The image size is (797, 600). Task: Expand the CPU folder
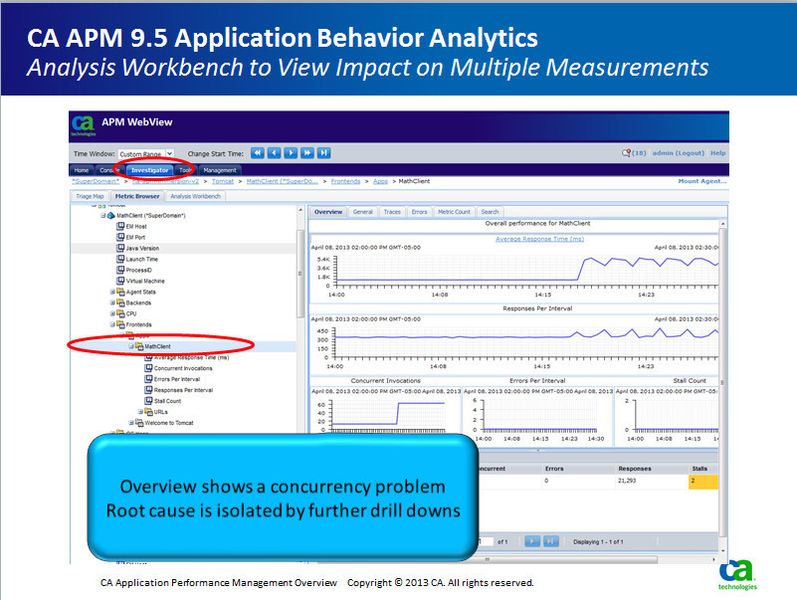click(113, 314)
